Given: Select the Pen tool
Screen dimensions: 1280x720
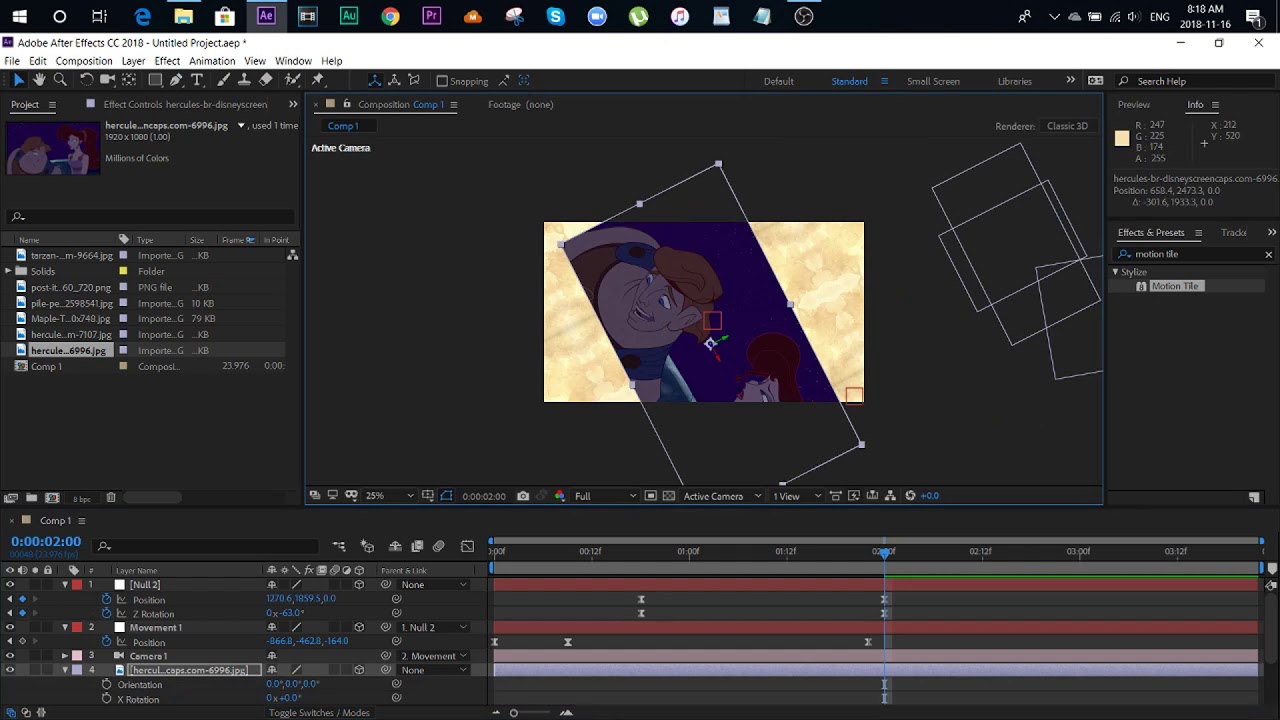Looking at the screenshot, I should click(x=176, y=80).
